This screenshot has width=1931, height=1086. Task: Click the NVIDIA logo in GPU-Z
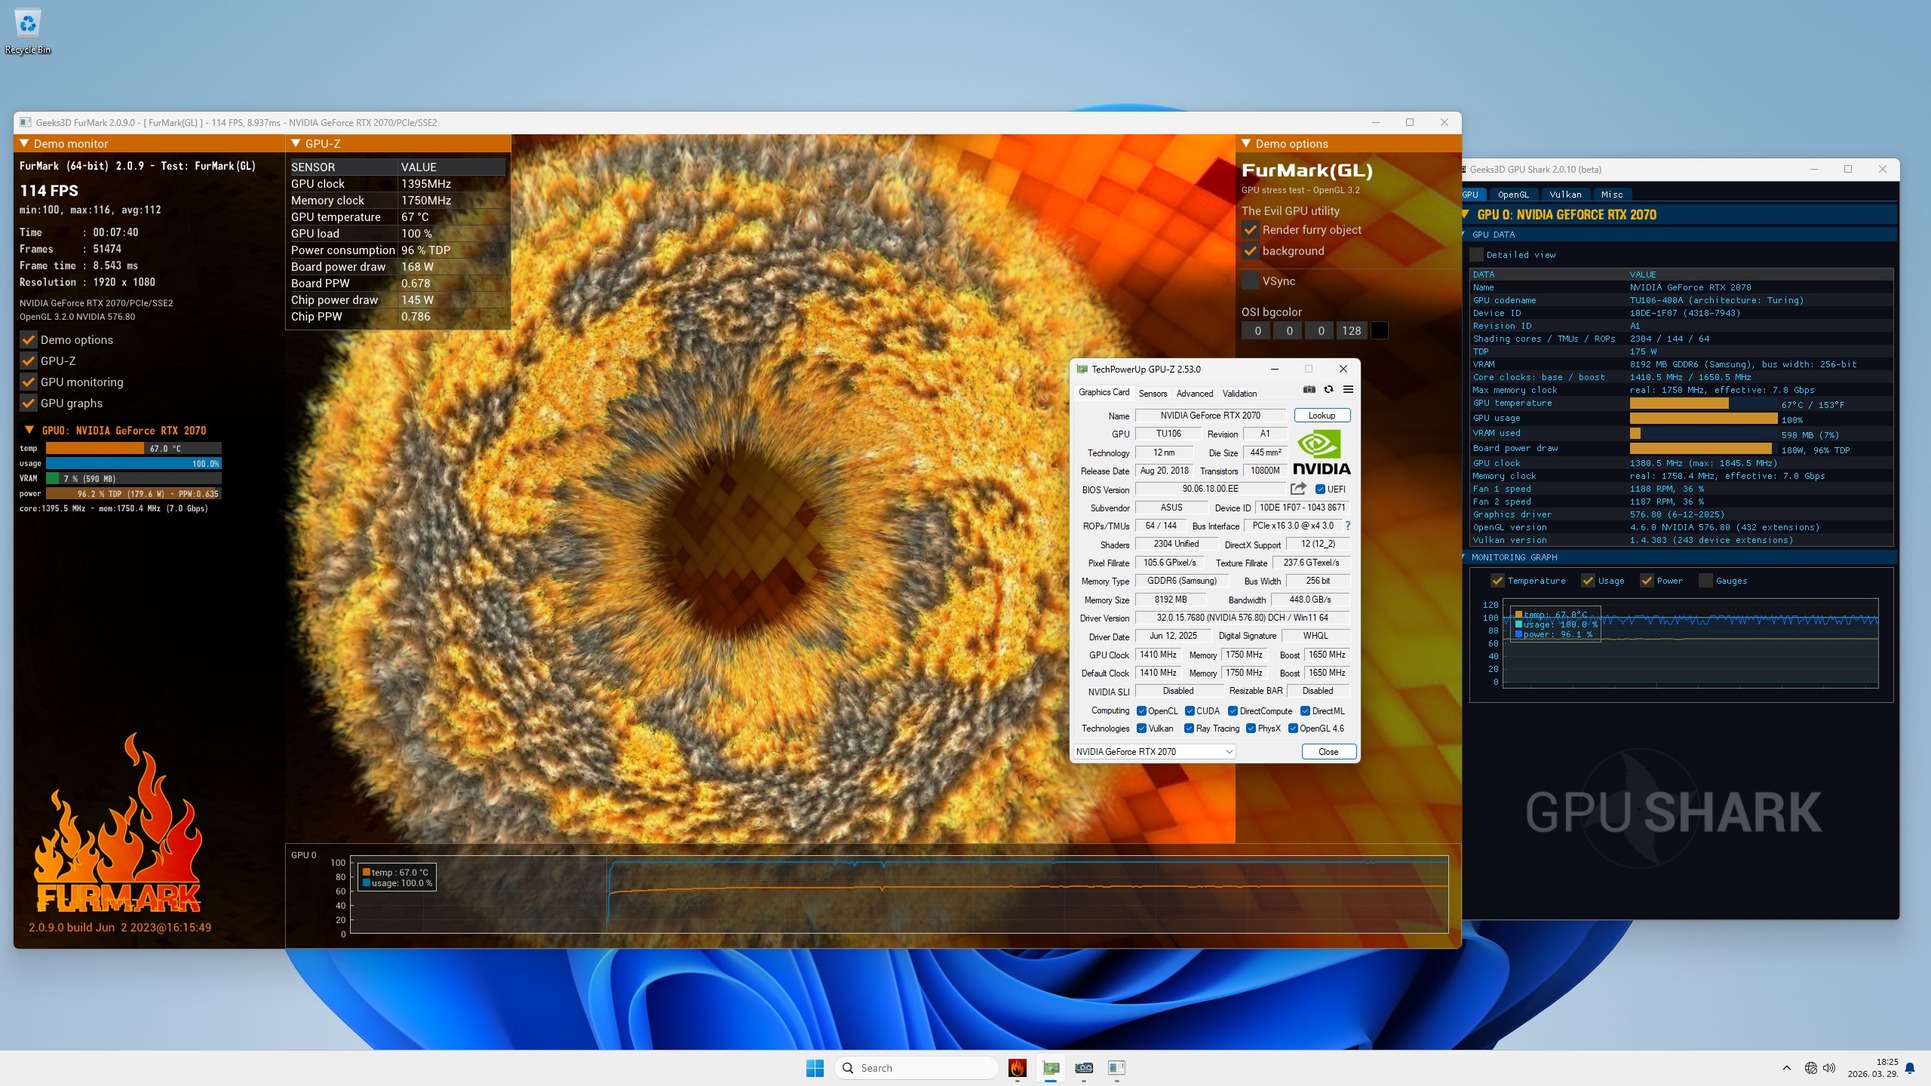pyautogui.click(x=1321, y=453)
